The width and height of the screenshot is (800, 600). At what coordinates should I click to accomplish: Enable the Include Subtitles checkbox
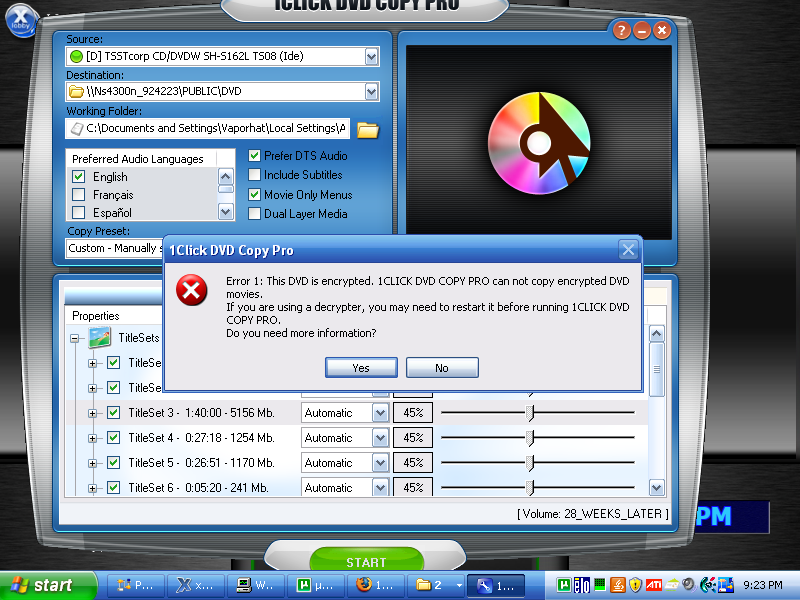point(255,175)
